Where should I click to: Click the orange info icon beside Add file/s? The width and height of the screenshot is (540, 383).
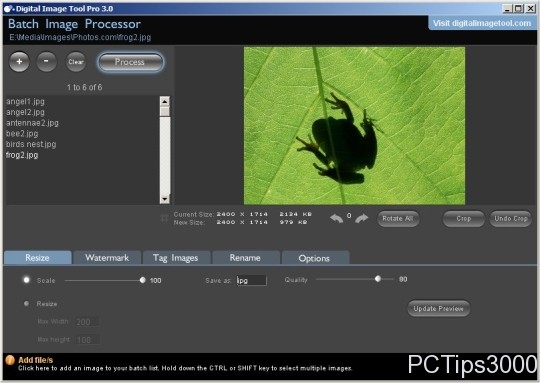pos(10,360)
